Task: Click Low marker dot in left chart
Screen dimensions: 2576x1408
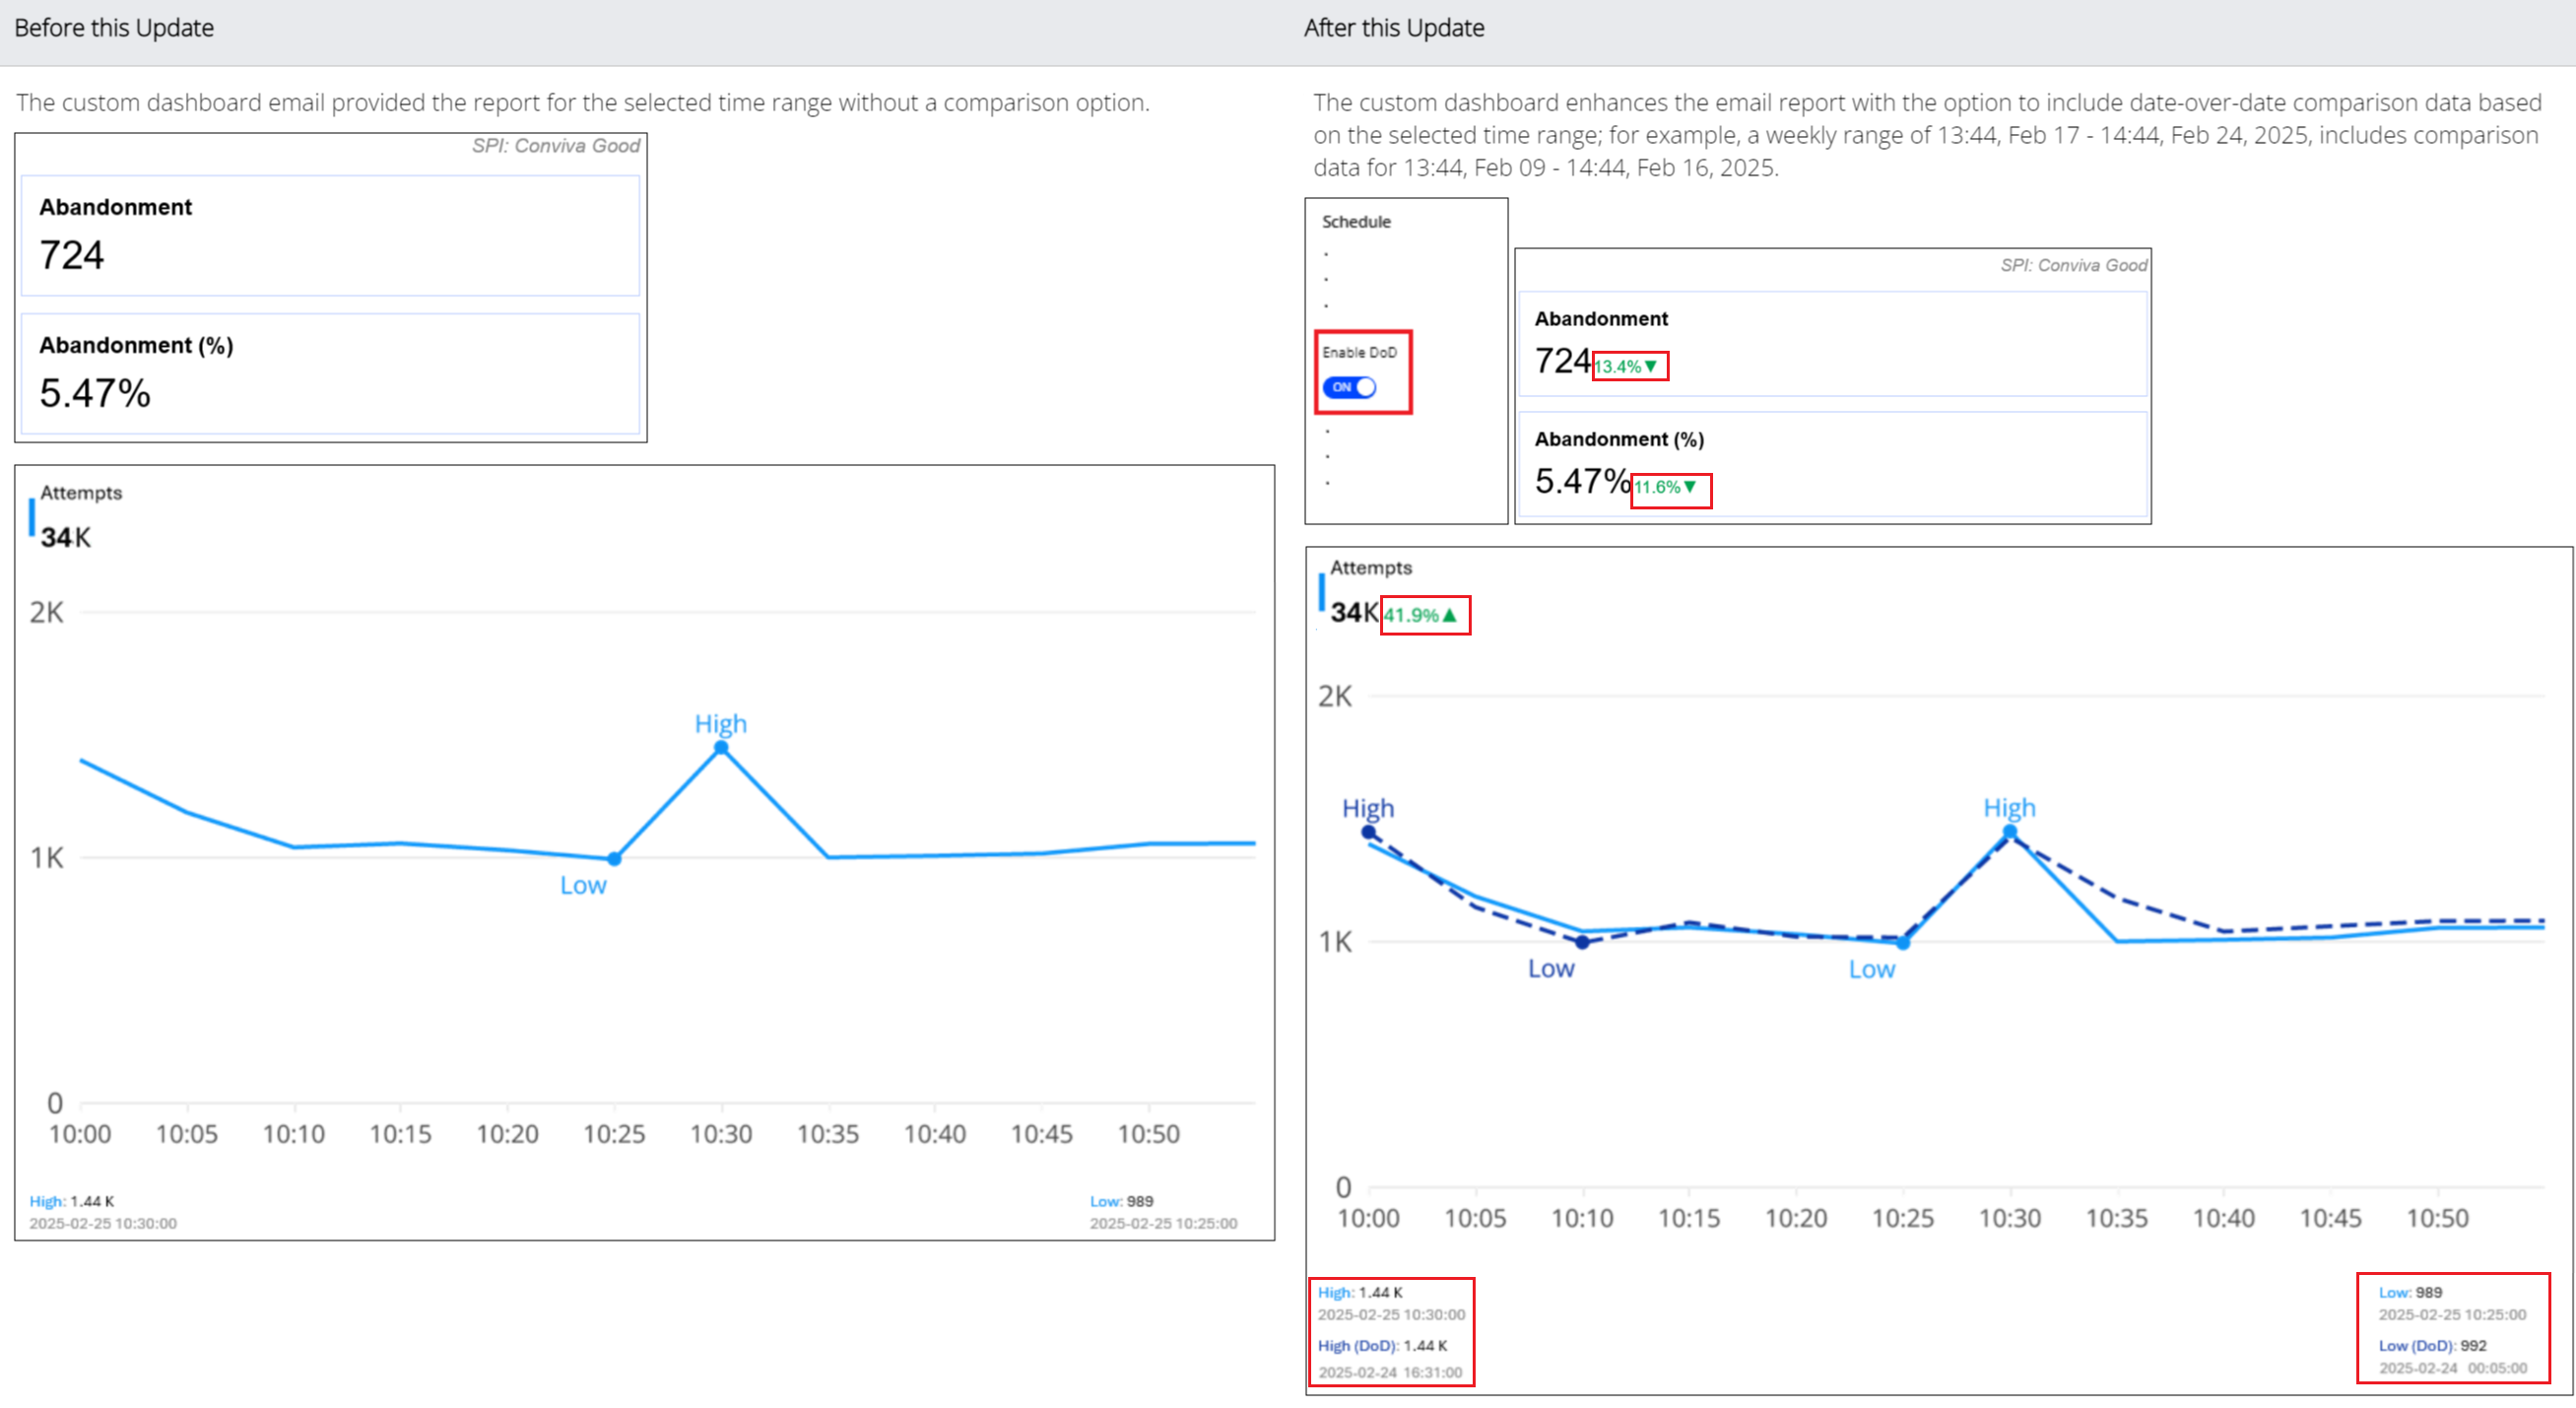Action: (614, 858)
